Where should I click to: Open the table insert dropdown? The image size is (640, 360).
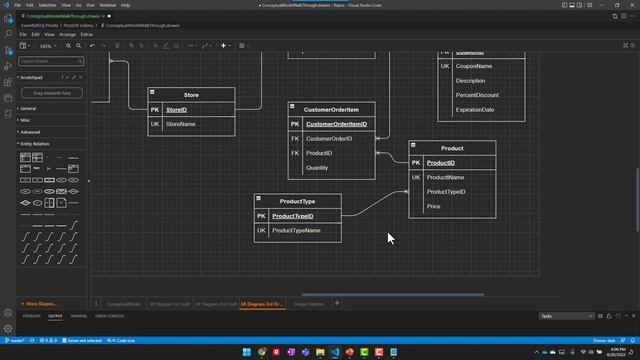(244, 46)
